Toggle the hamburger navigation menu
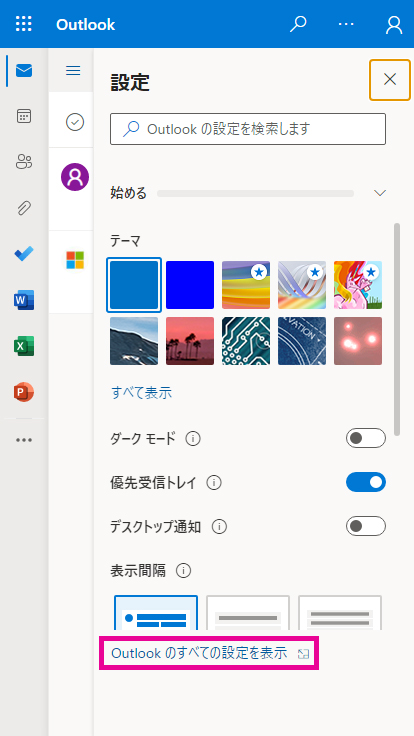 [73, 70]
